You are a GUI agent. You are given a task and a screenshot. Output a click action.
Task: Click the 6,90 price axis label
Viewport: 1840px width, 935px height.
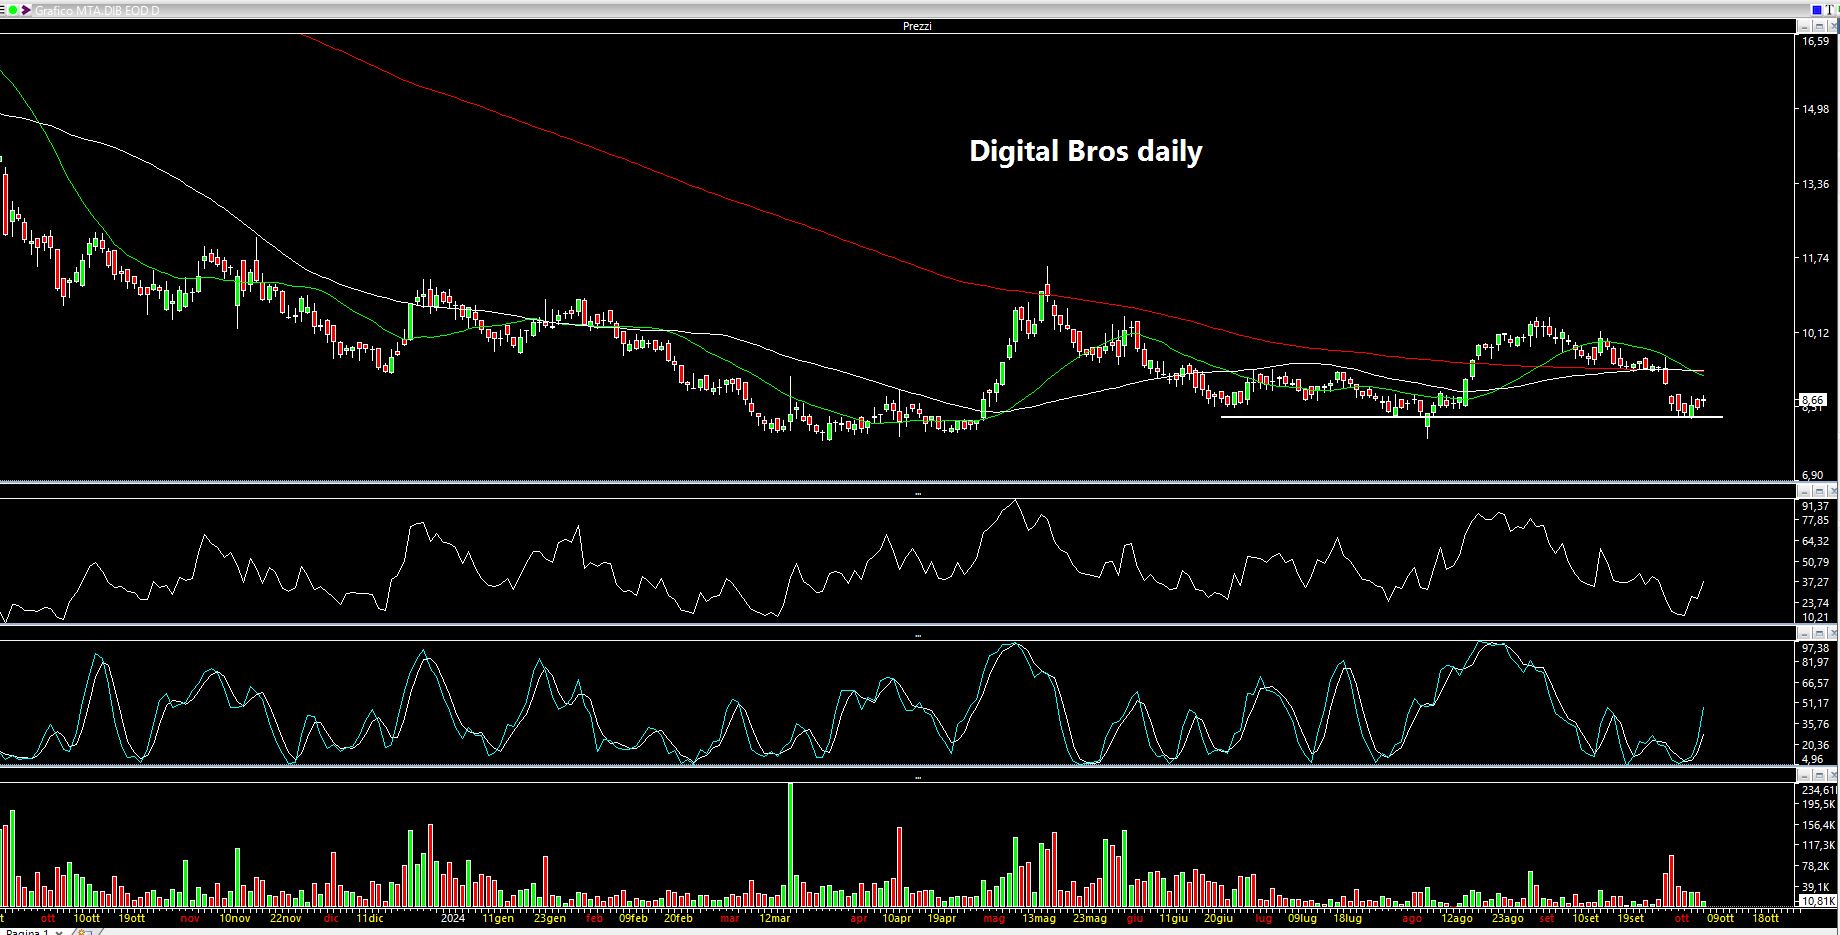click(1815, 475)
